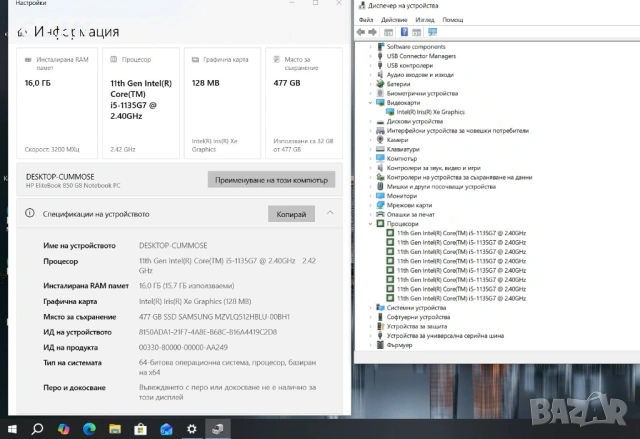Collapse the Видеокарти tree node
This screenshot has width=640, height=439.
pyautogui.click(x=370, y=103)
